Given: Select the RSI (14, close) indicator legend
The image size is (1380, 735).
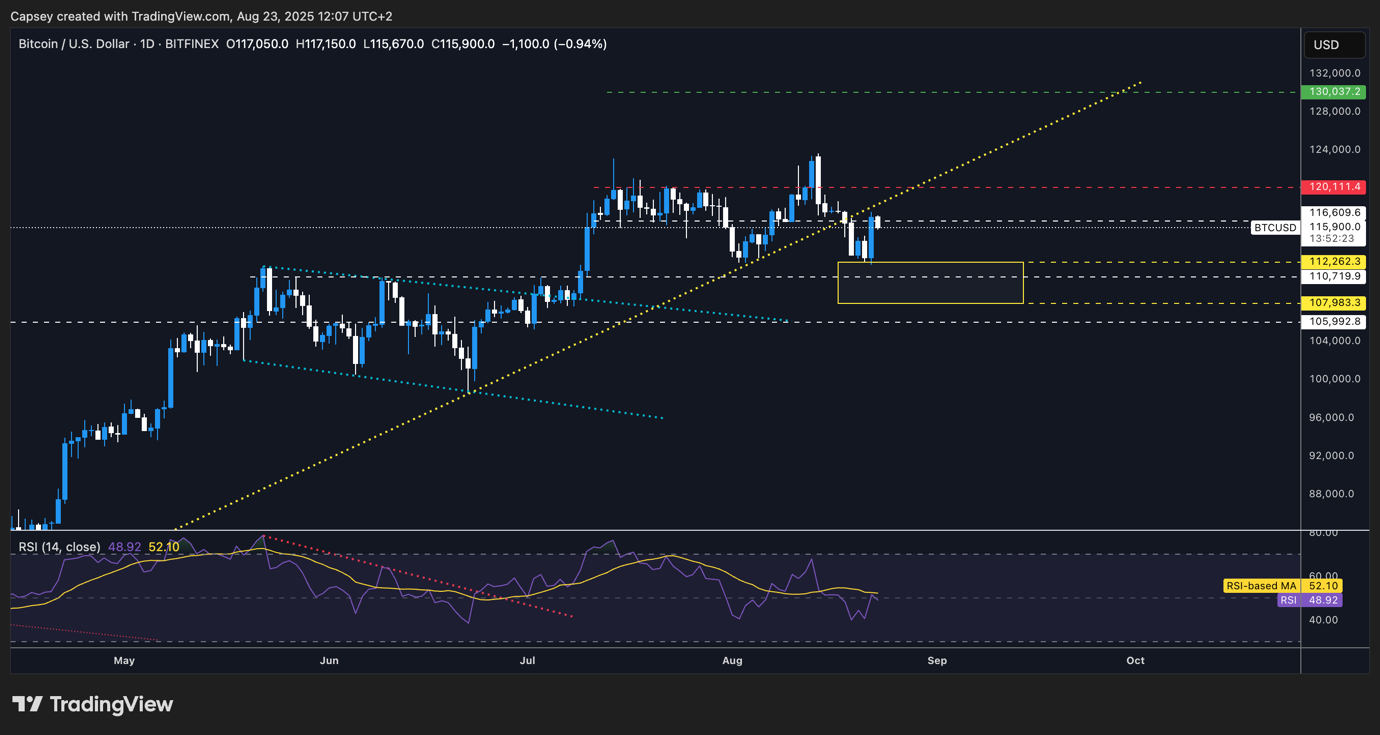Looking at the screenshot, I should click(58, 547).
